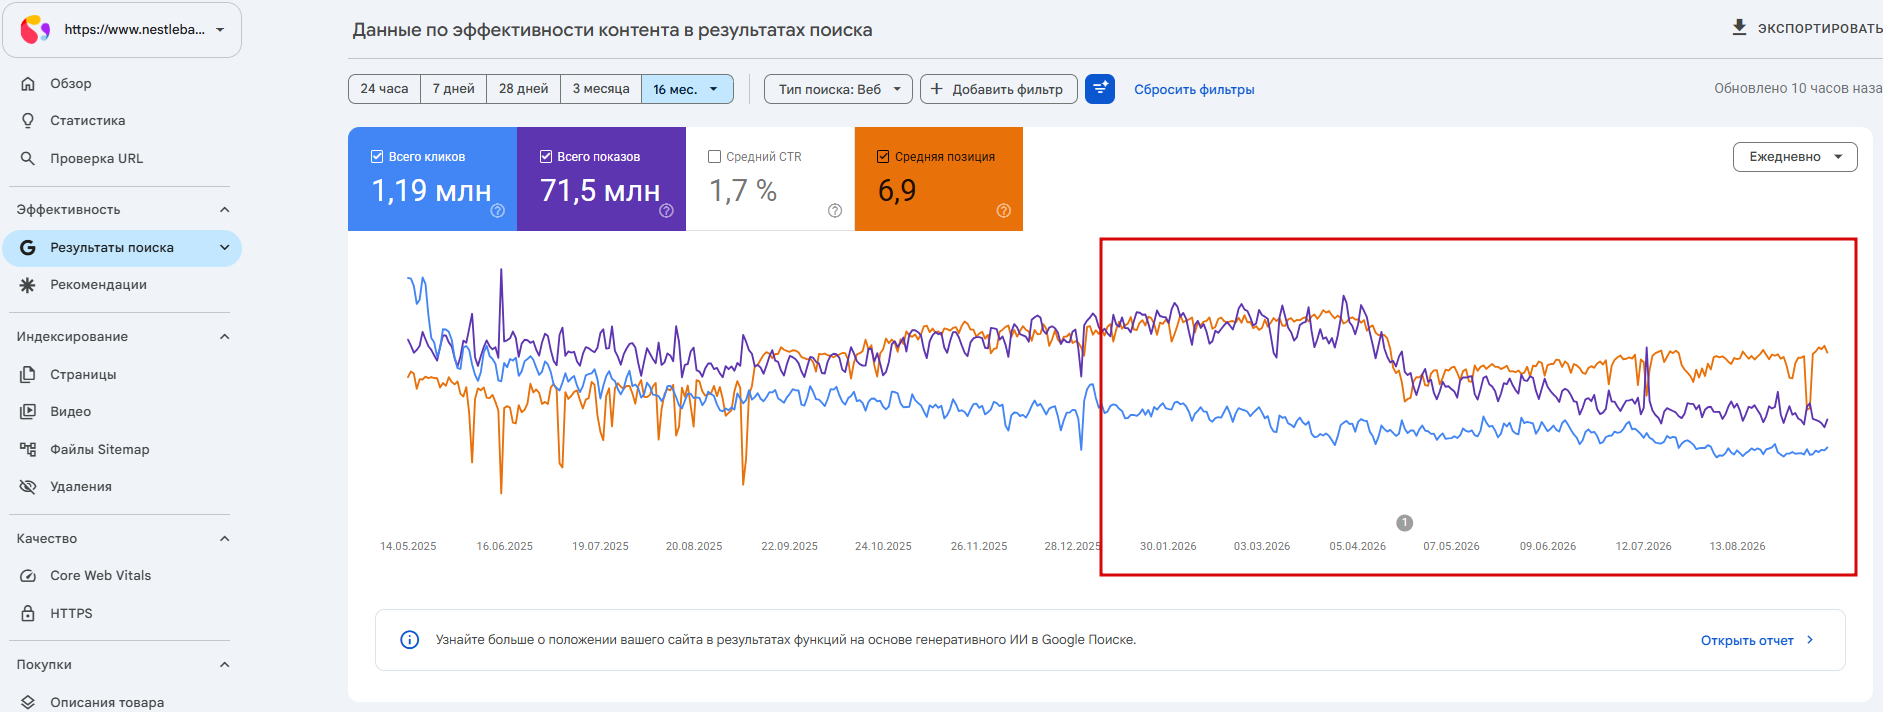The image size is (1883, 712).
Task: Open the Тип поиска: Веб dropdown
Action: tap(838, 89)
